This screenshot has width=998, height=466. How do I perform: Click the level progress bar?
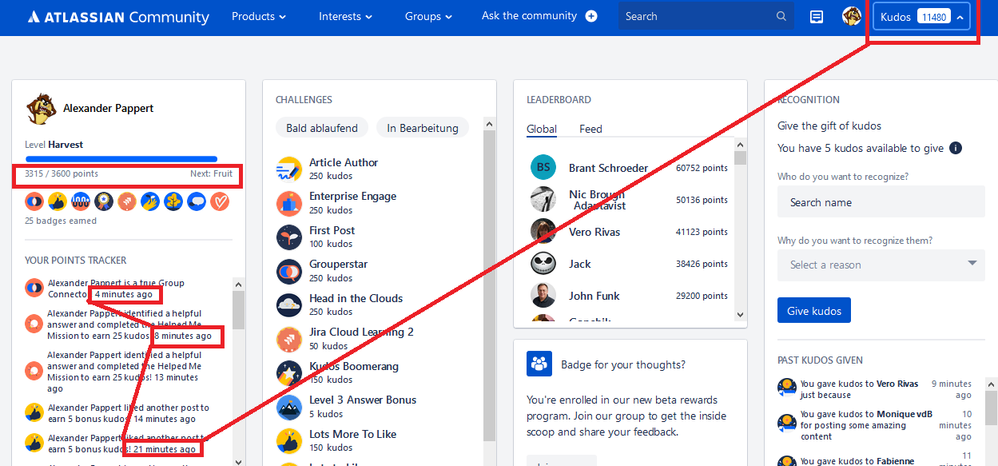tap(121, 159)
